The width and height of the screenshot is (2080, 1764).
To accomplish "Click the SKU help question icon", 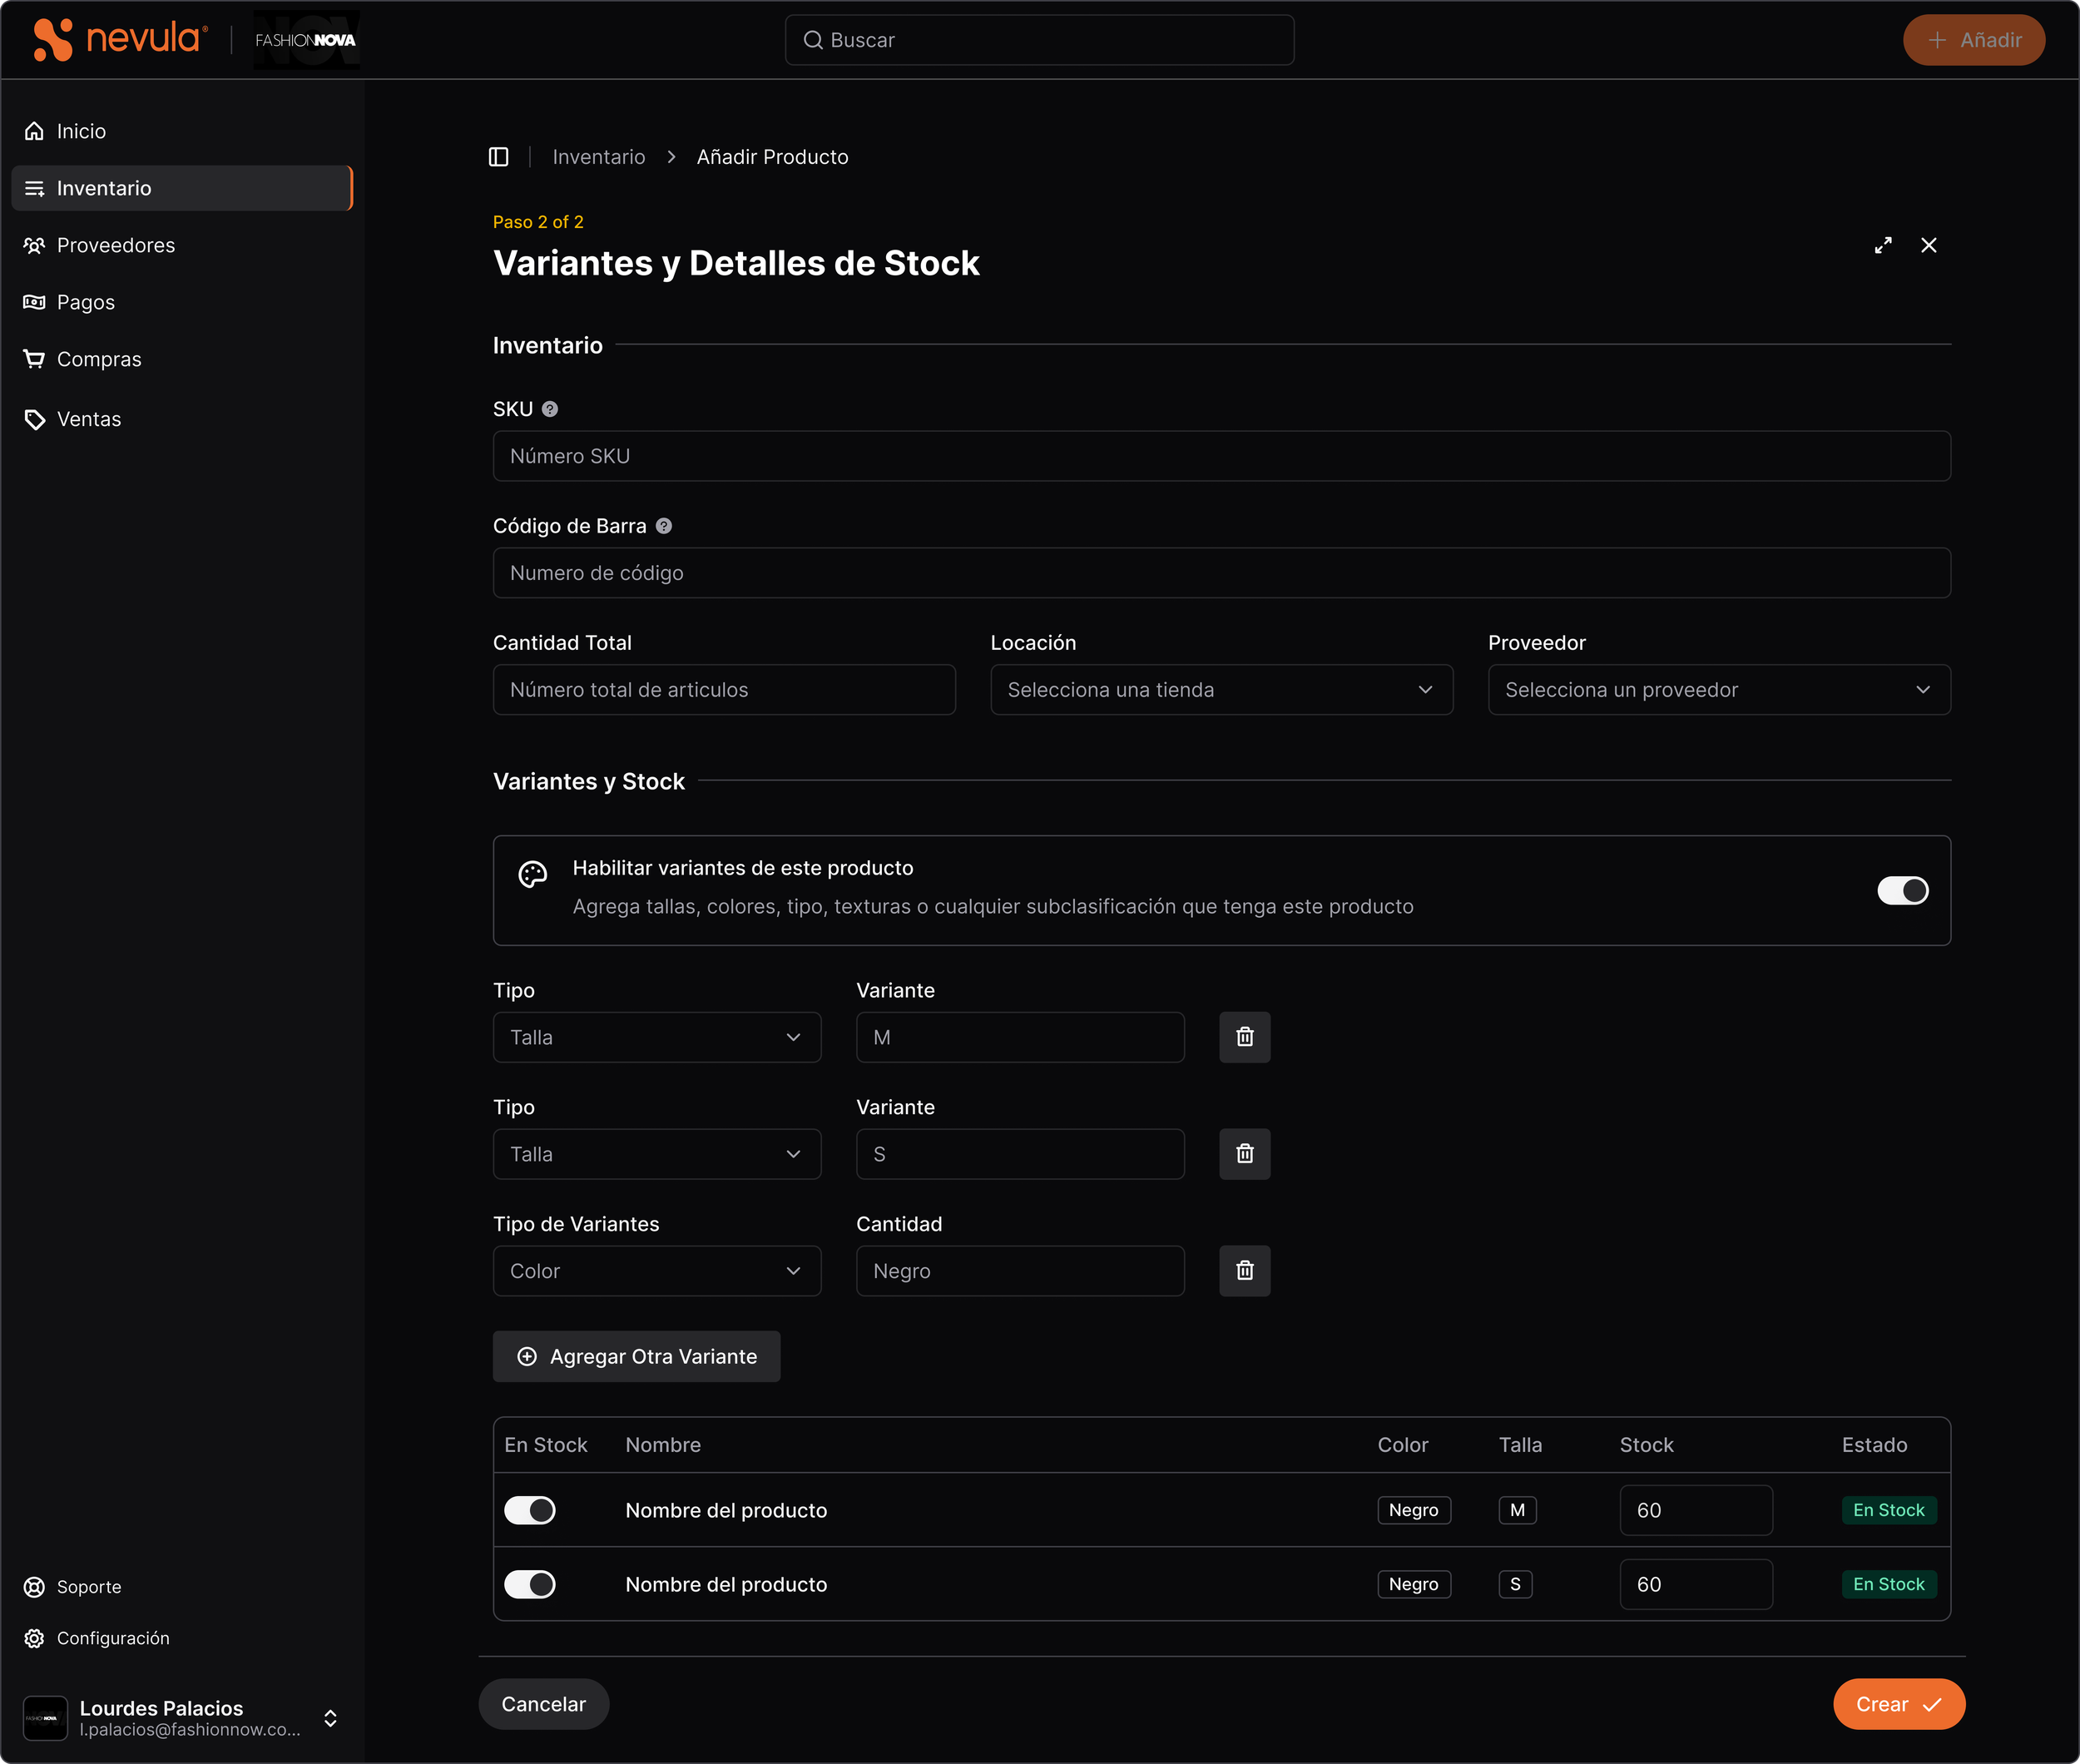I will tap(550, 409).
